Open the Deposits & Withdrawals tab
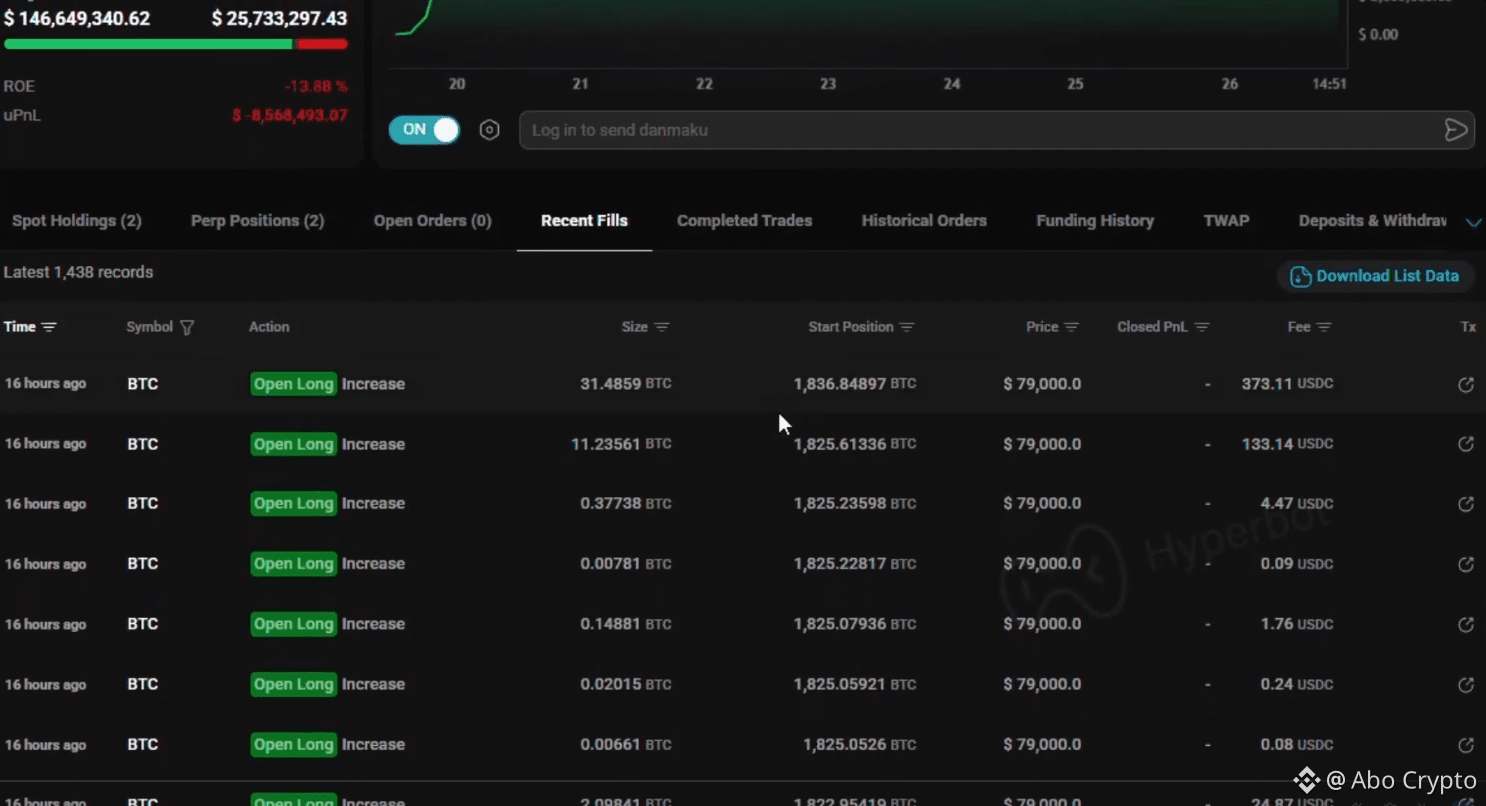Image resolution: width=1486 pixels, height=806 pixels. [x=1373, y=221]
